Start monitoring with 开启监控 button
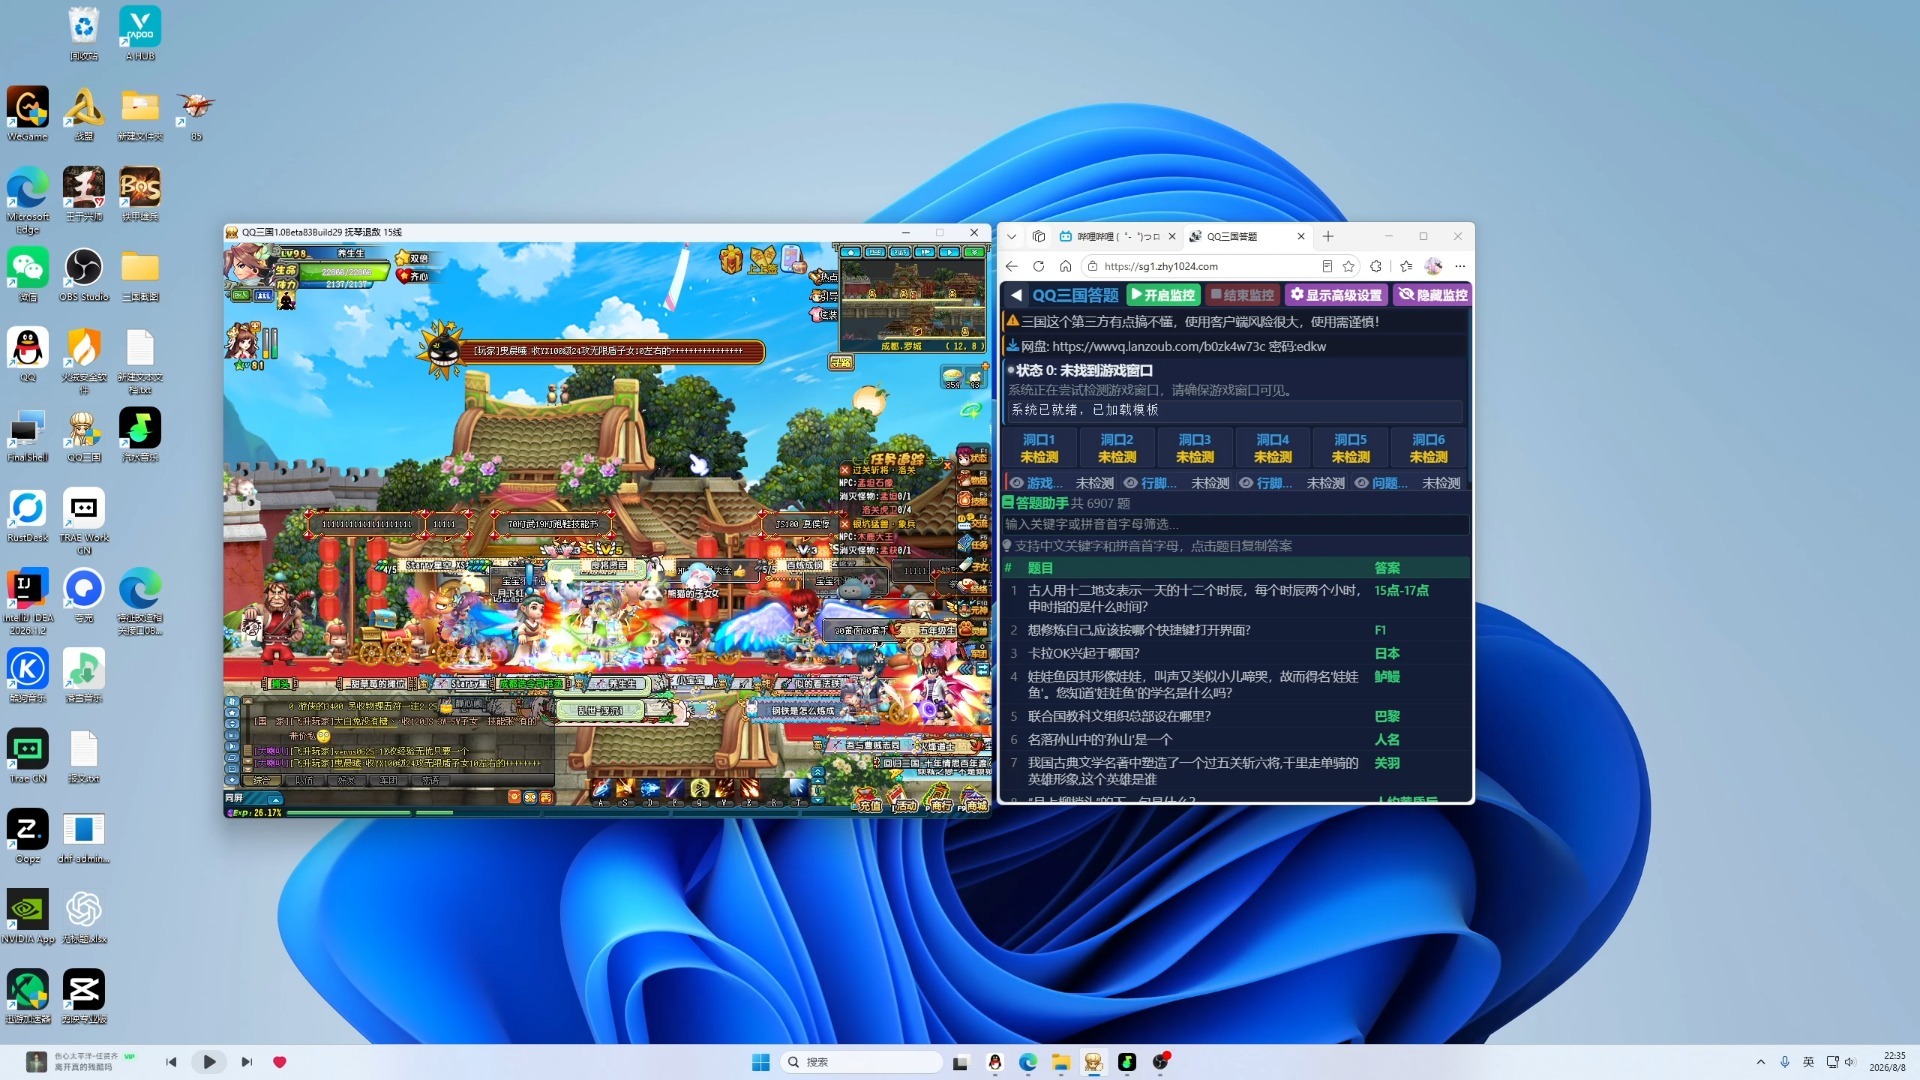This screenshot has width=1920, height=1080. coord(1163,295)
